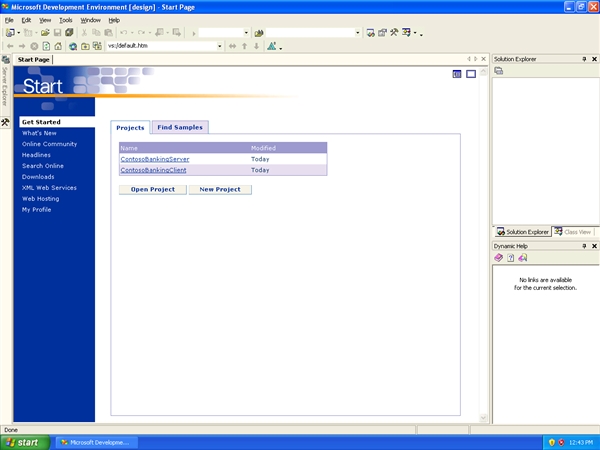Screen dimensions: 600x450
Task: Open Headlines in the sidebar
Action: pyautogui.click(x=36, y=155)
